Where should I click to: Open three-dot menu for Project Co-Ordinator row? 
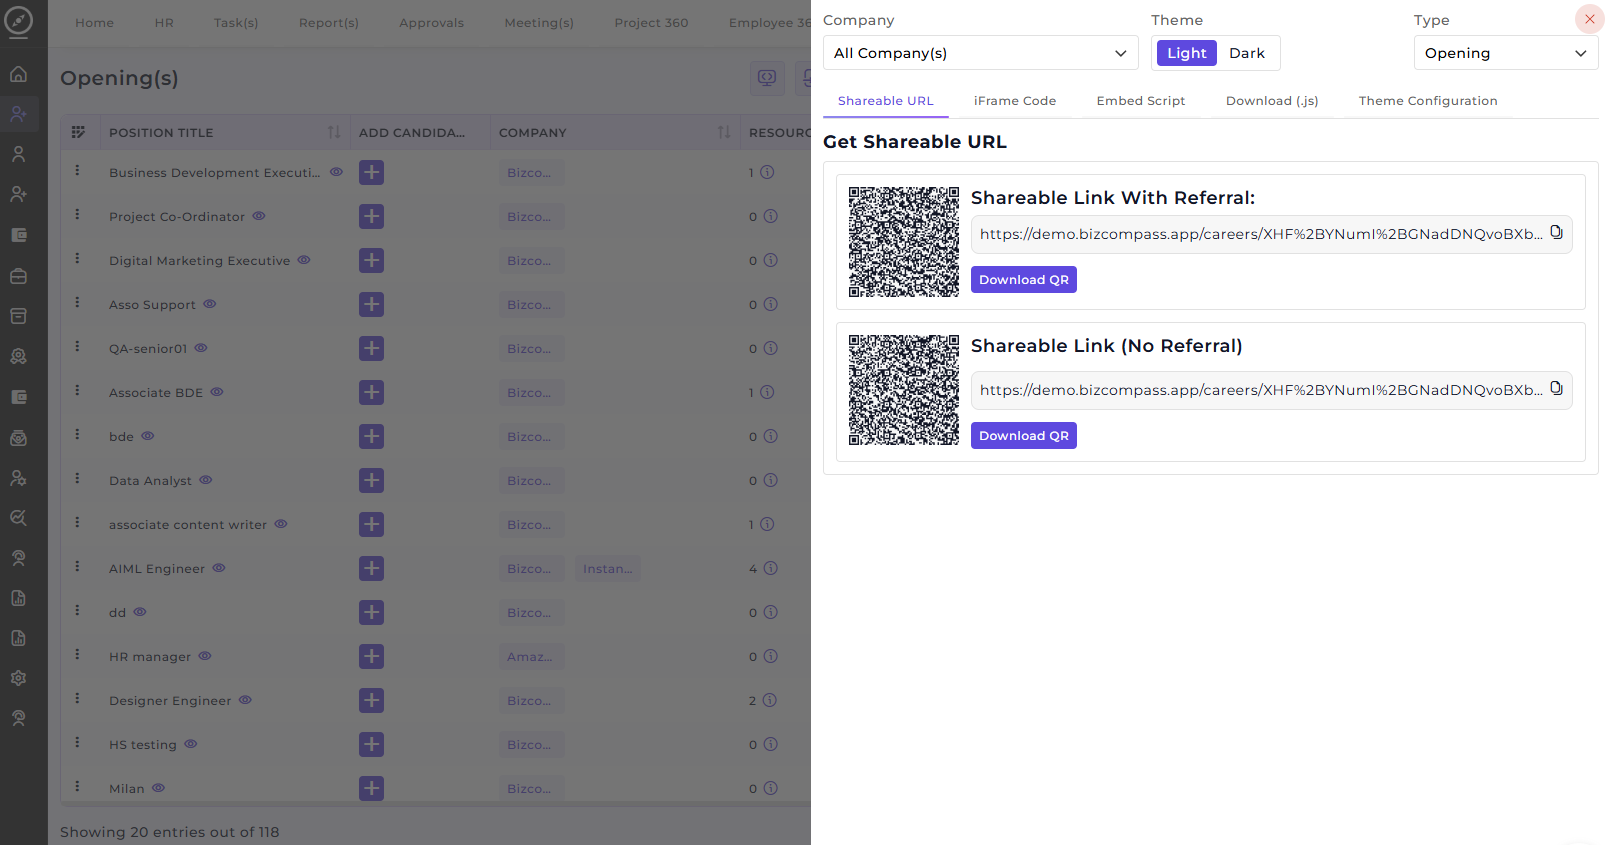(x=77, y=215)
